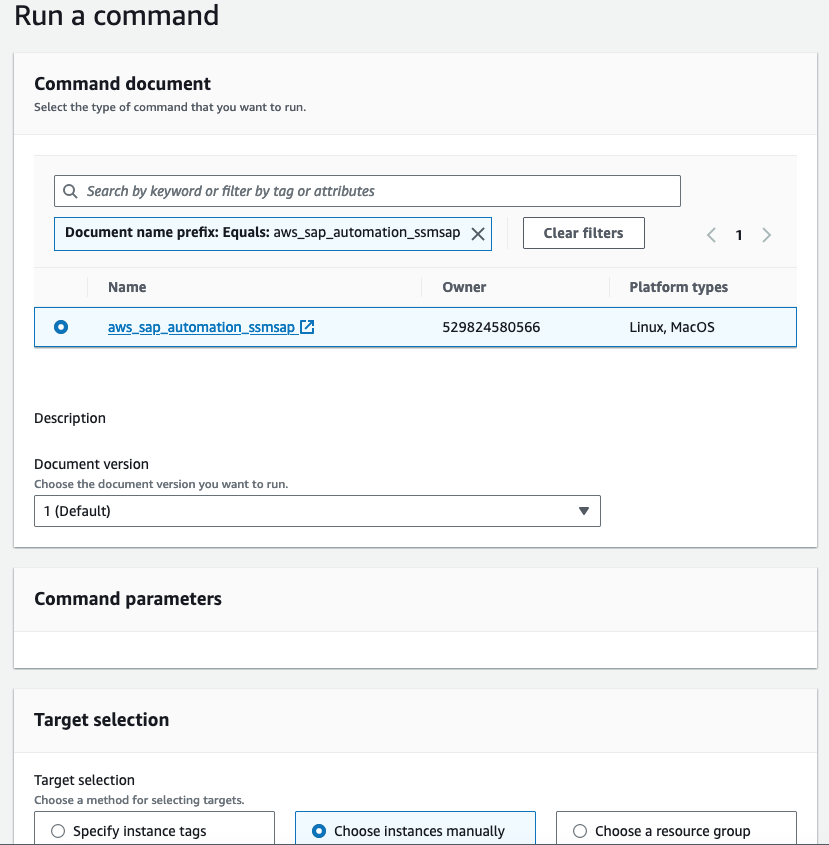Sort by the Owner column header

pyautogui.click(x=464, y=287)
